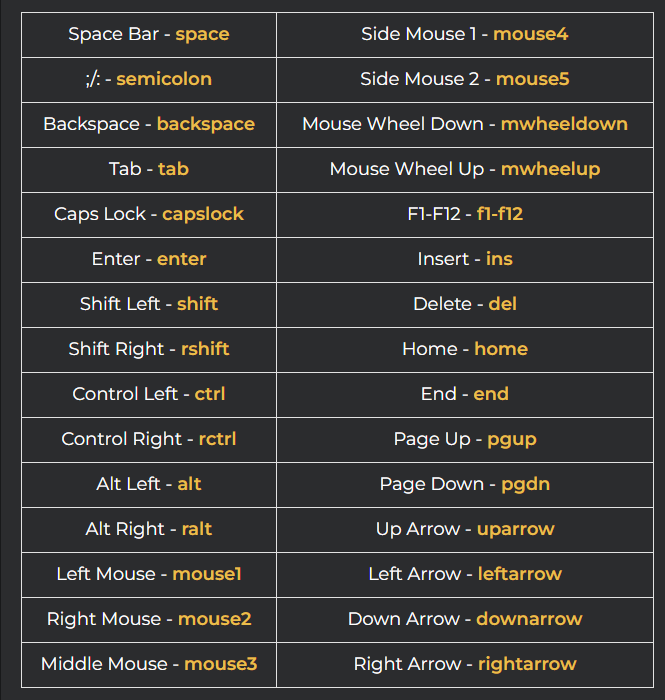Click the 'semicolon' key name
665x700 pixels.
tap(164, 79)
